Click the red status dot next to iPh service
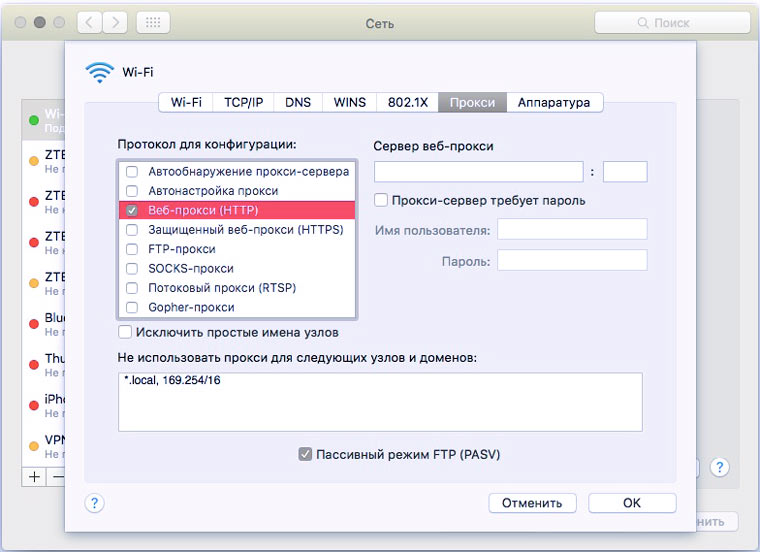This screenshot has height=552, width=760. click(x=34, y=405)
